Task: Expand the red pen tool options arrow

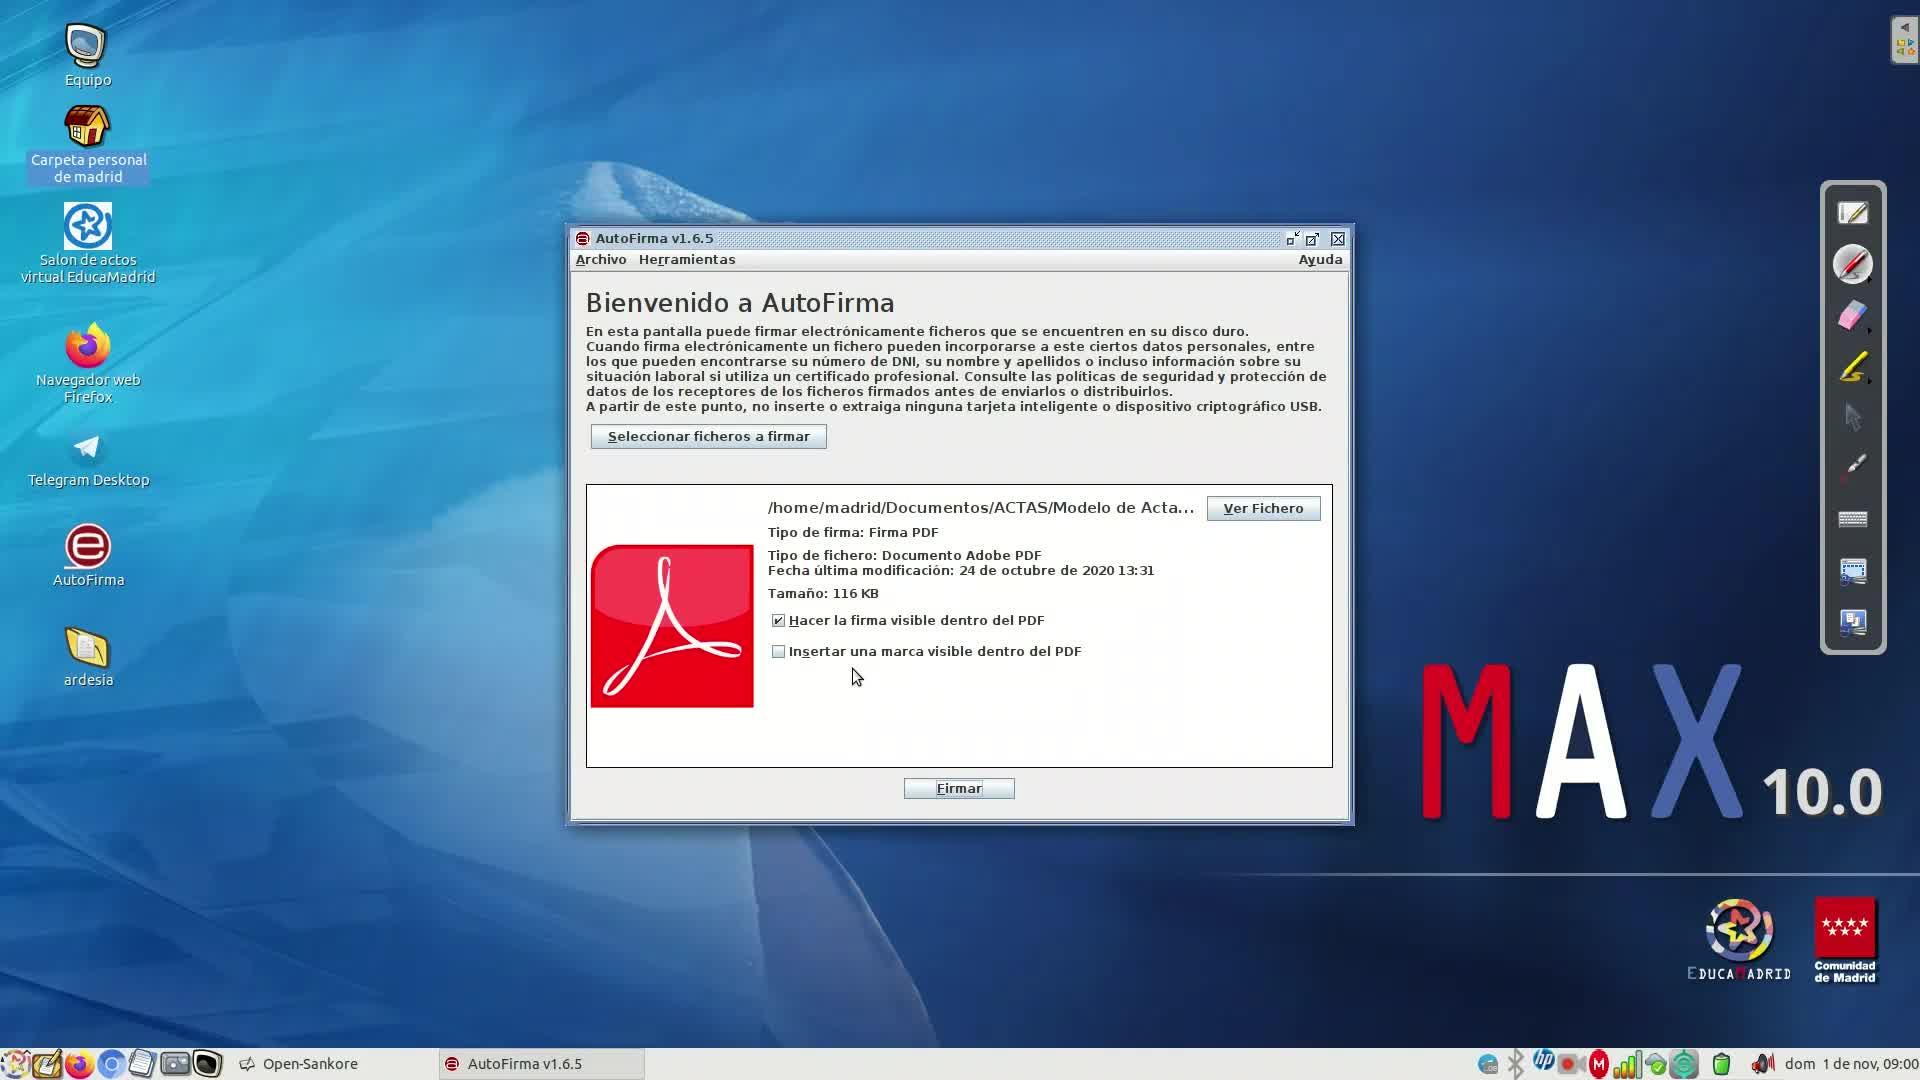Action: click(x=1869, y=279)
